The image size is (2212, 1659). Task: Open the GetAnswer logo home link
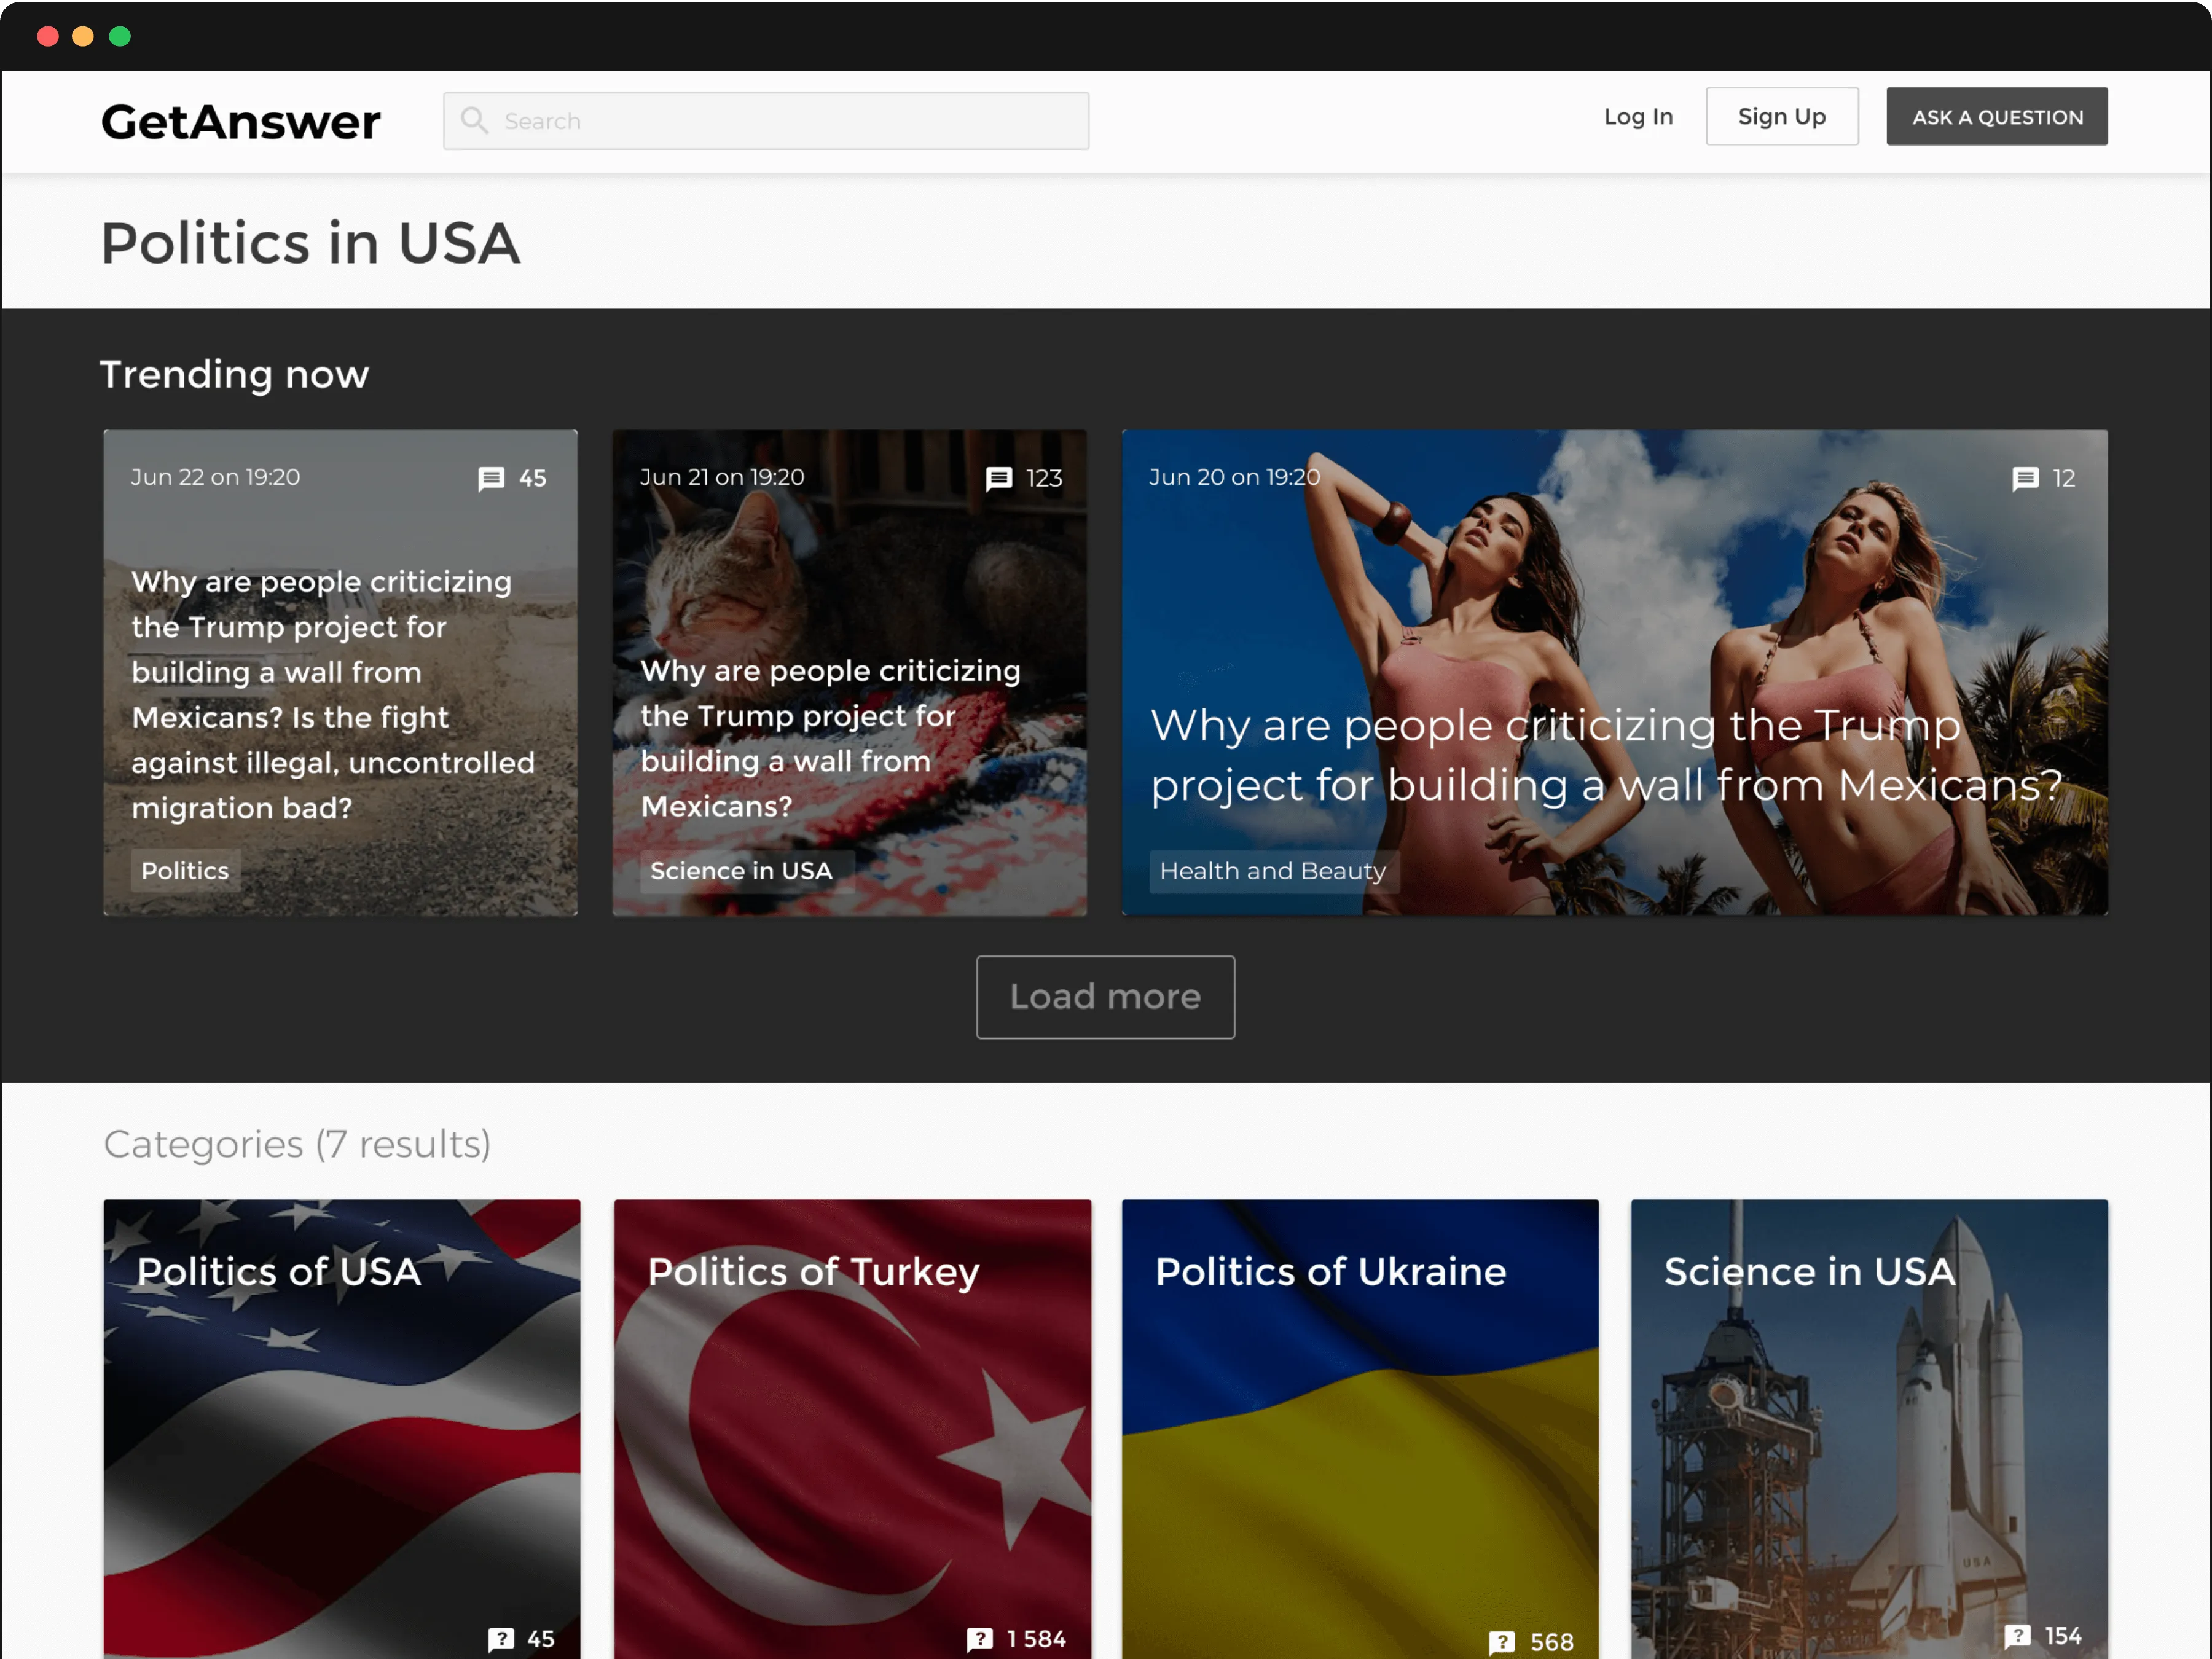click(x=241, y=121)
